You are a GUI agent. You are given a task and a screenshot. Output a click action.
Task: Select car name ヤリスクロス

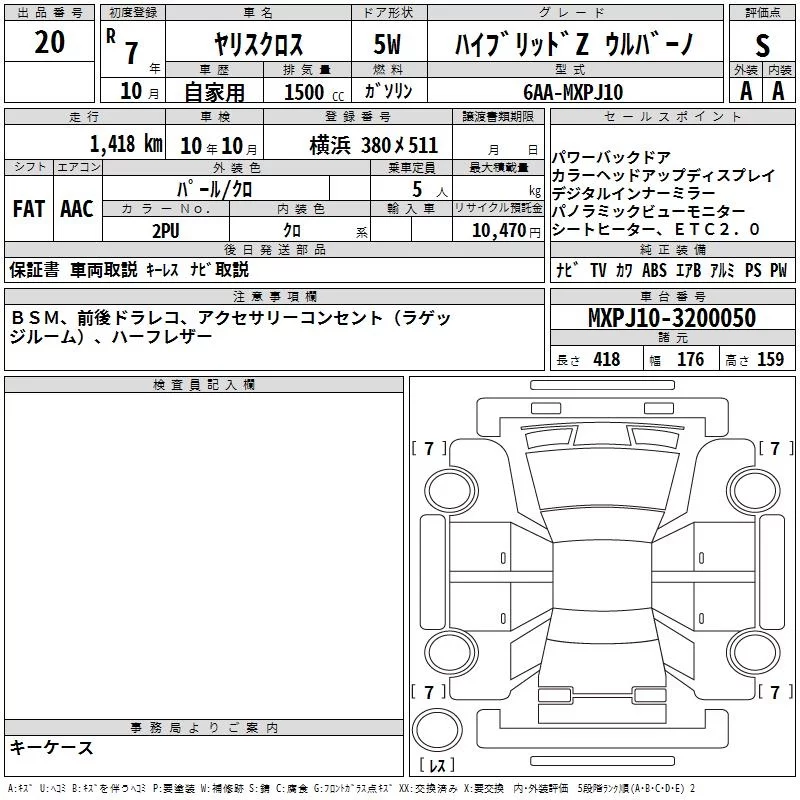(x=258, y=44)
